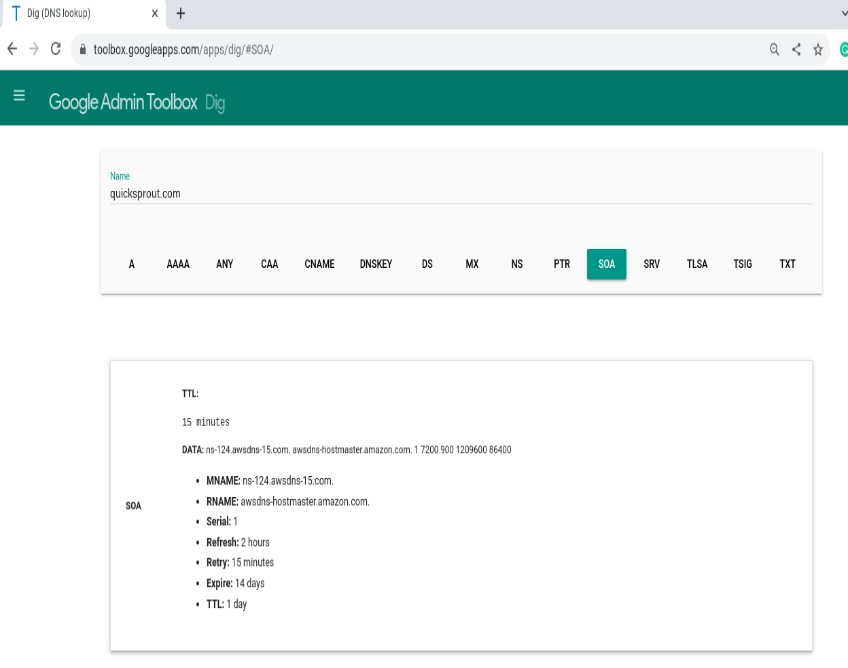Select the MX record type
Image resolution: width=848 pixels, height=668 pixels.
coord(472,264)
